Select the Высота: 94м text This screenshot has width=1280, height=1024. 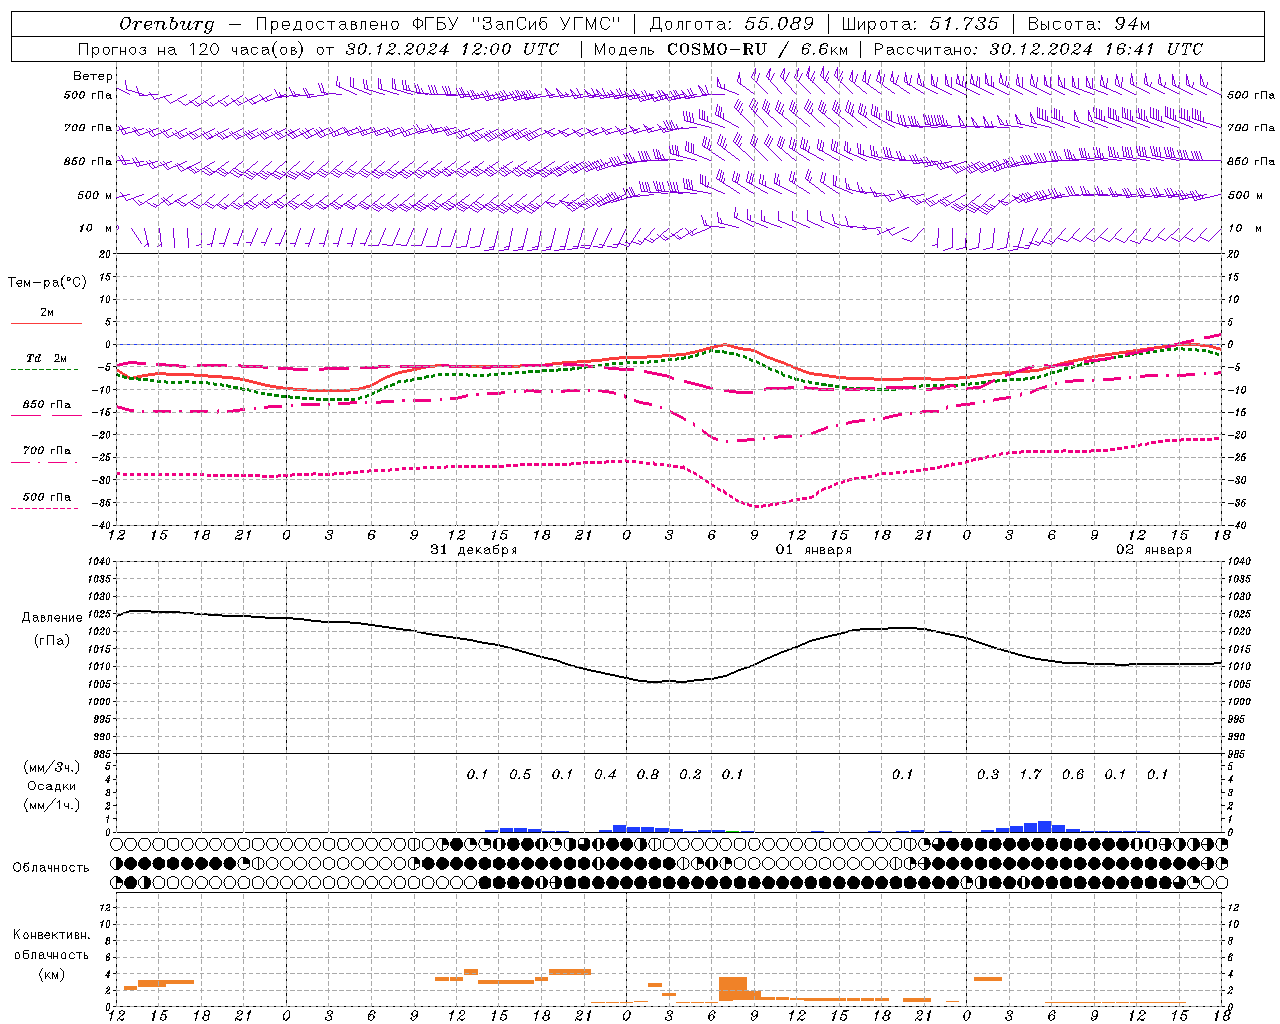pos(1089,24)
